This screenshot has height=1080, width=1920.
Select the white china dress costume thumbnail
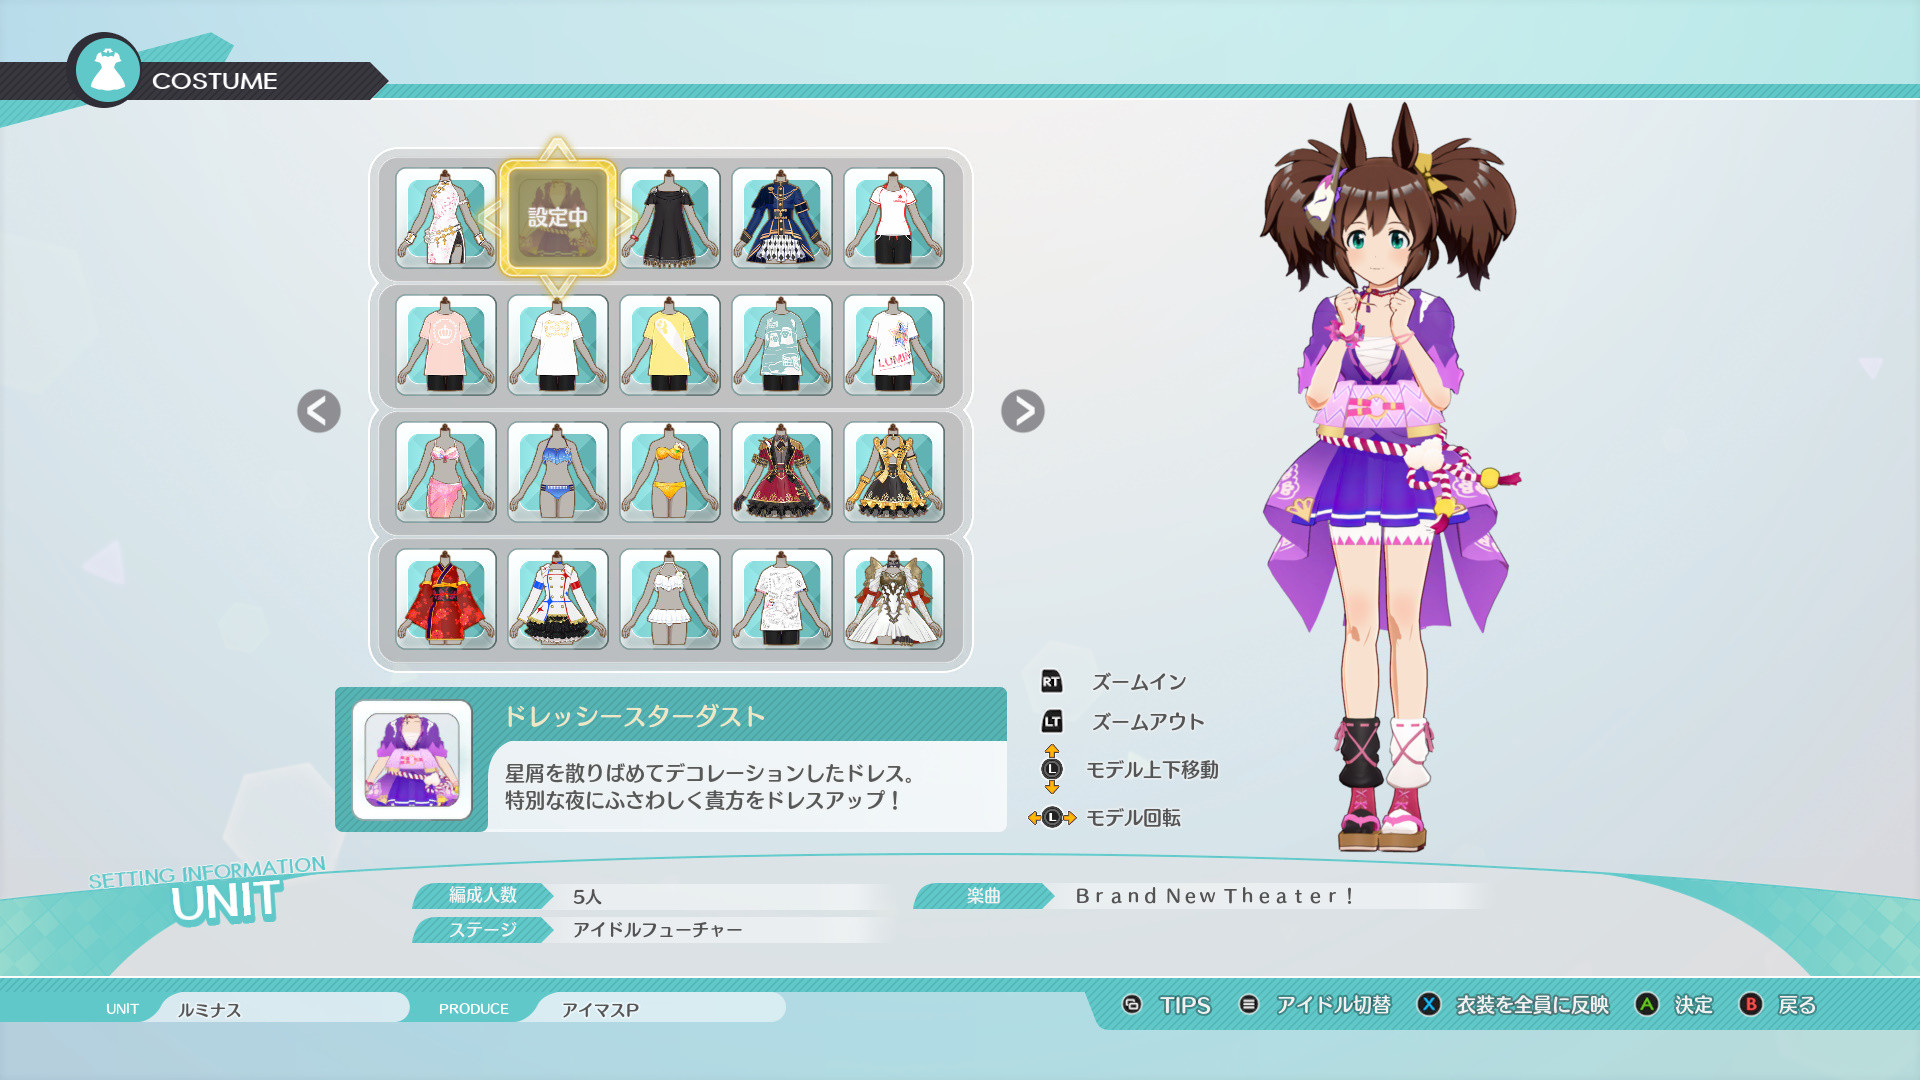[x=445, y=218]
